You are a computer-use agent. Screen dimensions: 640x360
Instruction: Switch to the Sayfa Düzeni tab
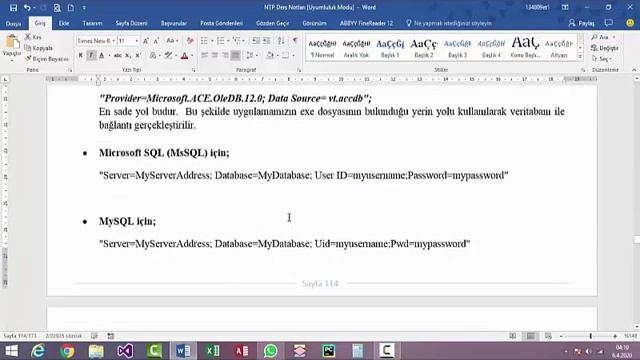(x=131, y=24)
